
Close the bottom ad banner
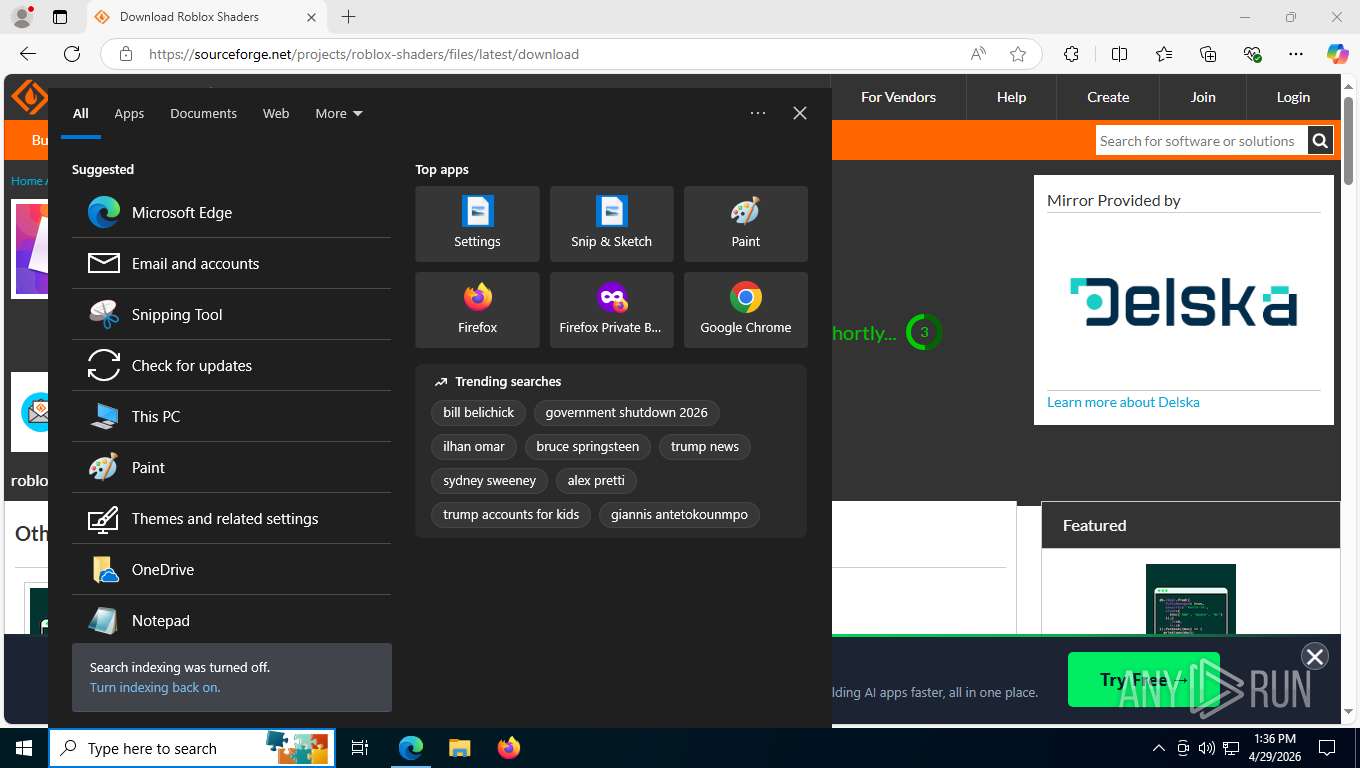click(x=1314, y=656)
